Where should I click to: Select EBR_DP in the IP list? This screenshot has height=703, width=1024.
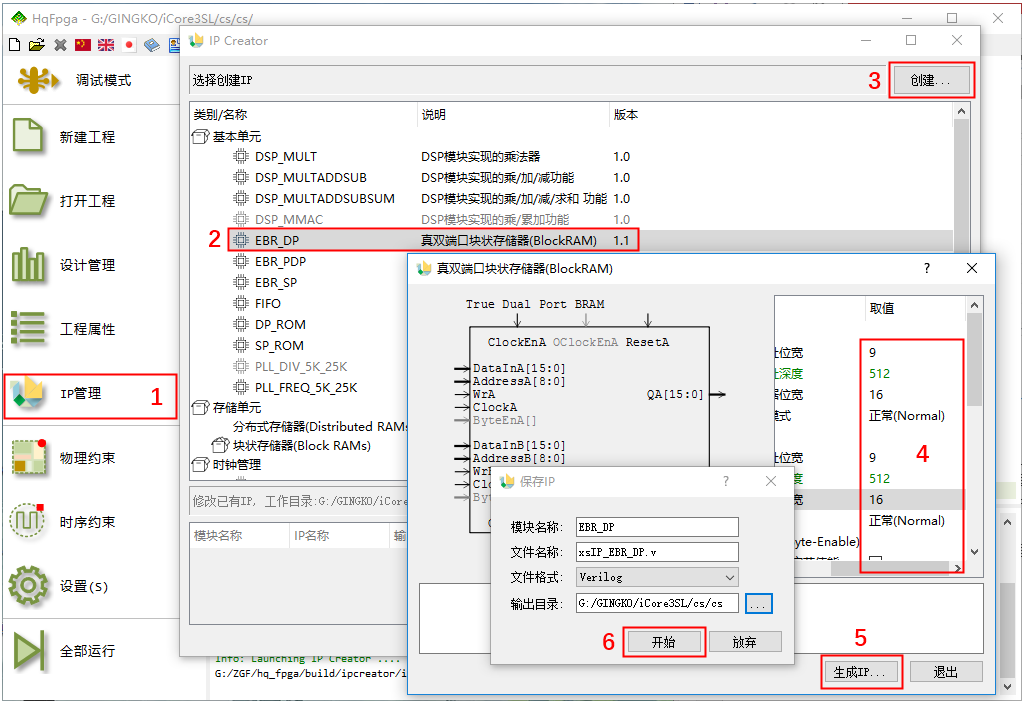(277, 241)
